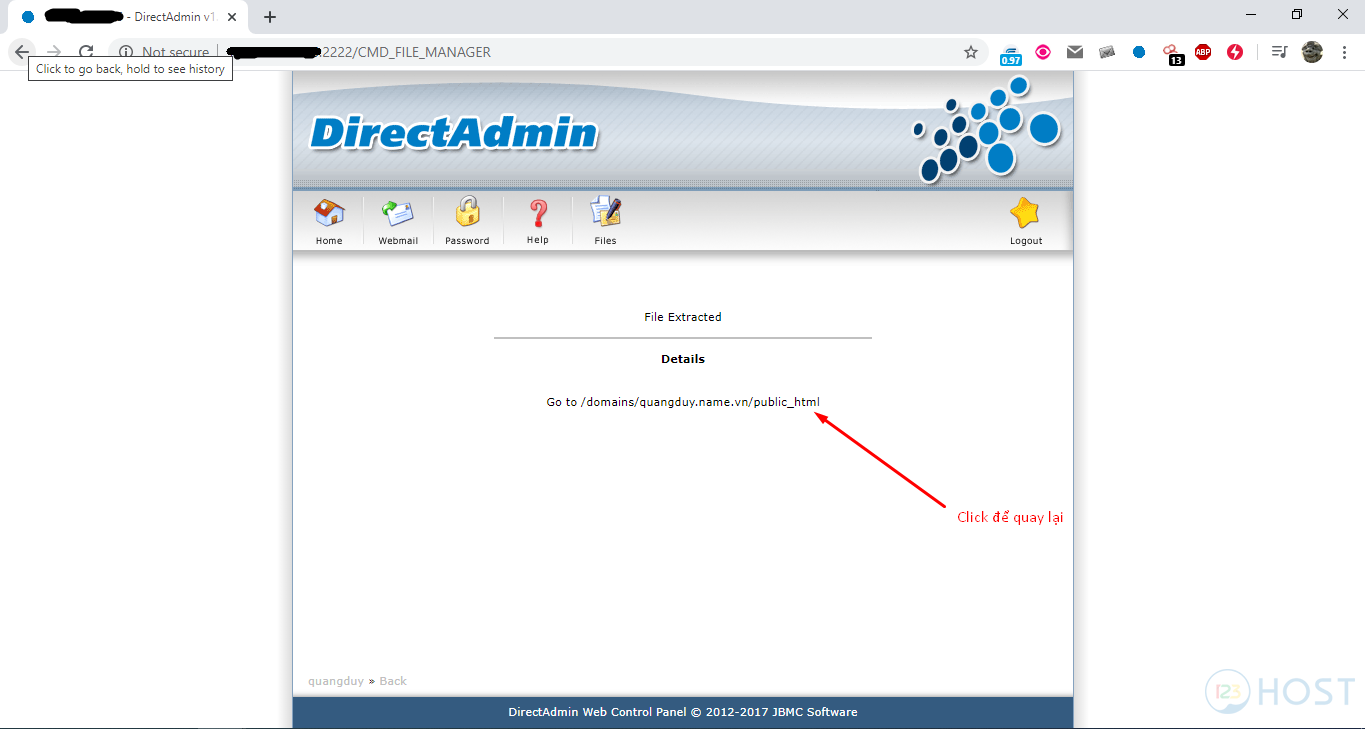Open the AdBlock Plus ABP extension
Image resolution: width=1365 pixels, height=729 pixels.
[1203, 52]
